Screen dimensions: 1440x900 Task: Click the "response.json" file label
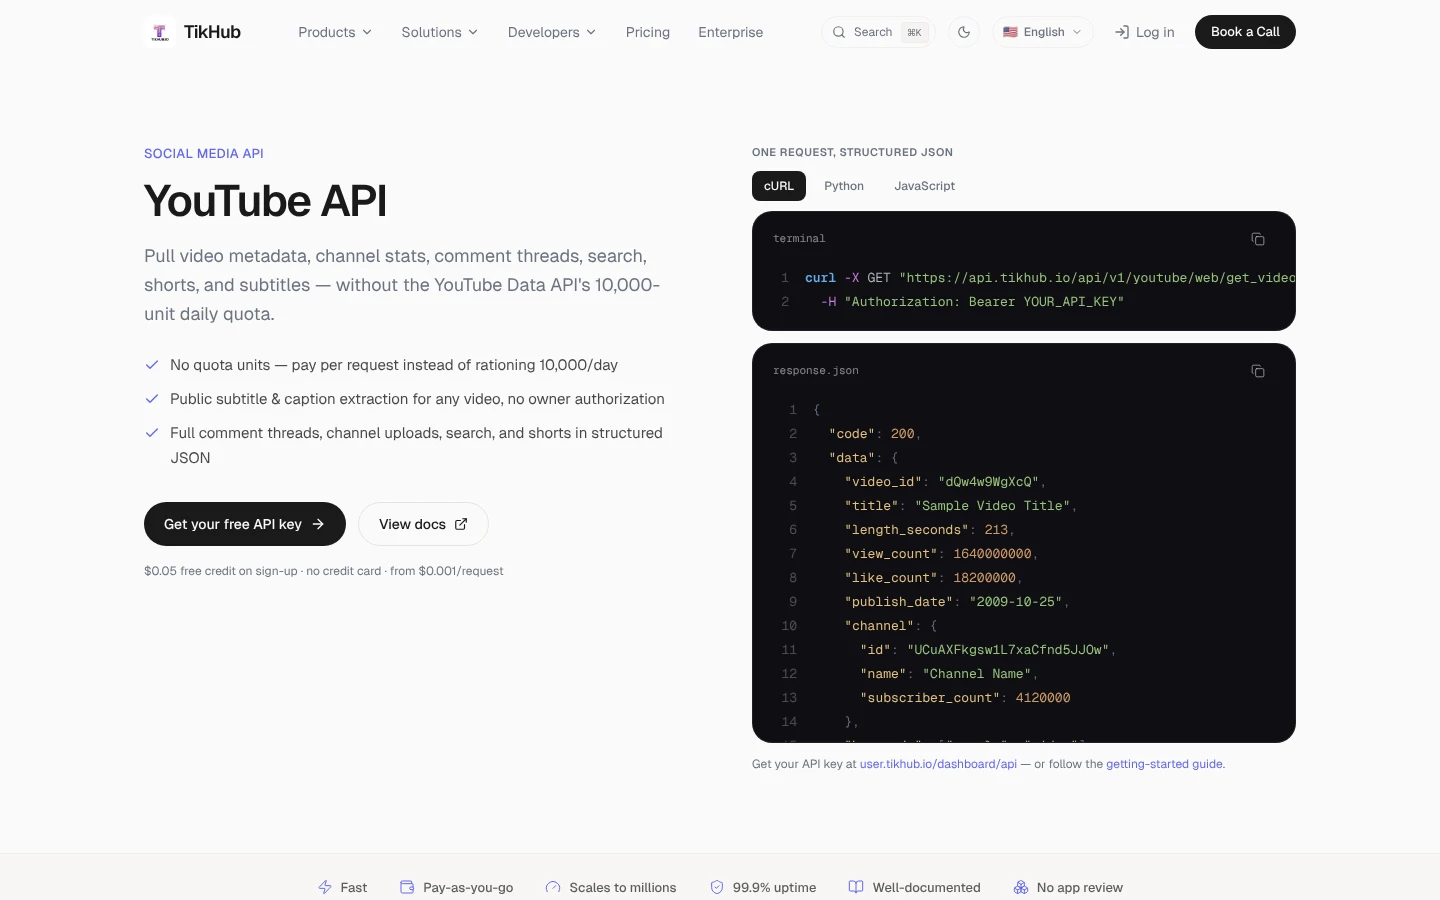click(816, 371)
